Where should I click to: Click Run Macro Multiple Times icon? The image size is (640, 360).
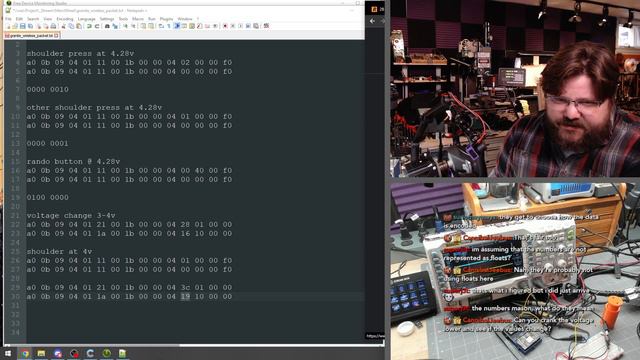248,26
